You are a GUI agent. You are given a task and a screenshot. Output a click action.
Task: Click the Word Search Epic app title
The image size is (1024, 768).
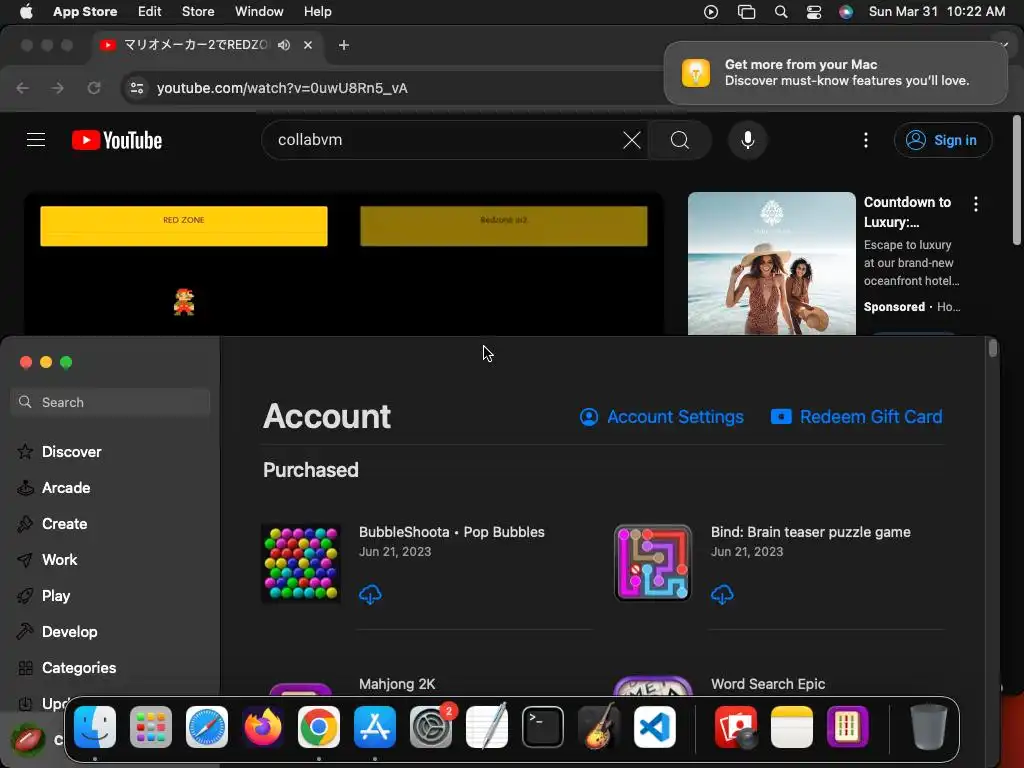pyautogui.click(x=768, y=684)
